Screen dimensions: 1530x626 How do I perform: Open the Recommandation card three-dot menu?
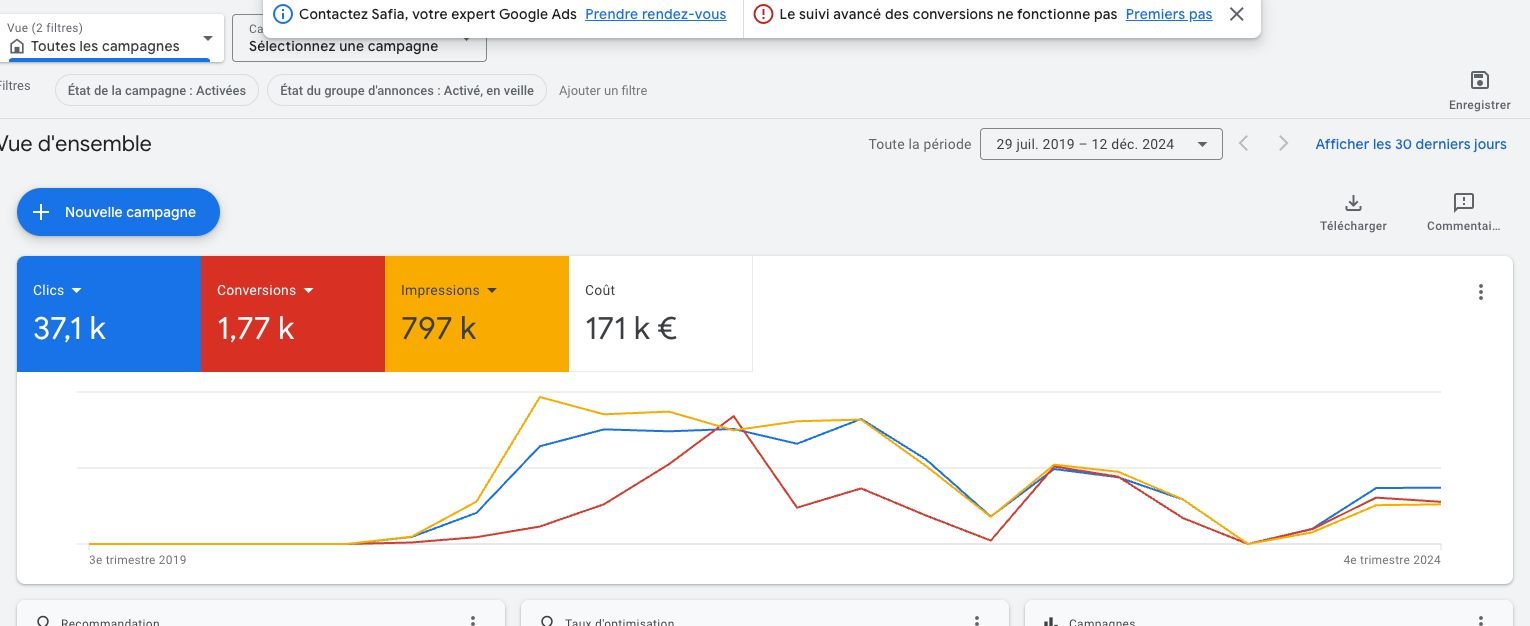pyautogui.click(x=473, y=621)
